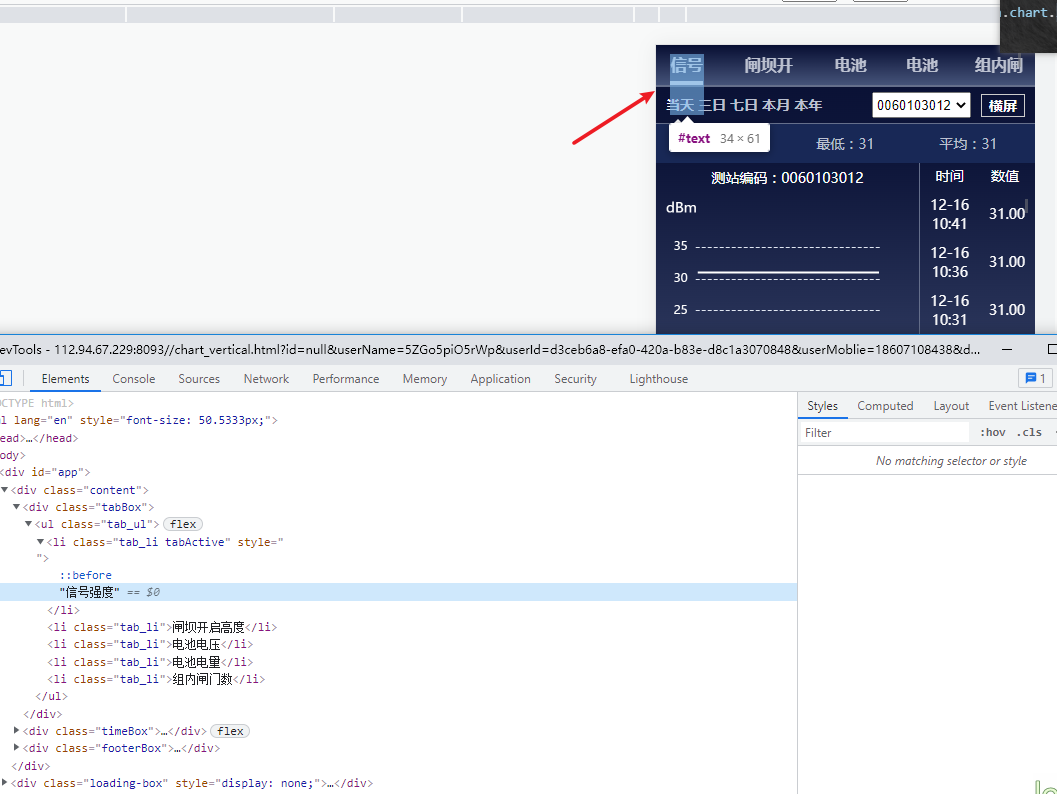
Task: Select the html lang en row
Action: click(139, 420)
